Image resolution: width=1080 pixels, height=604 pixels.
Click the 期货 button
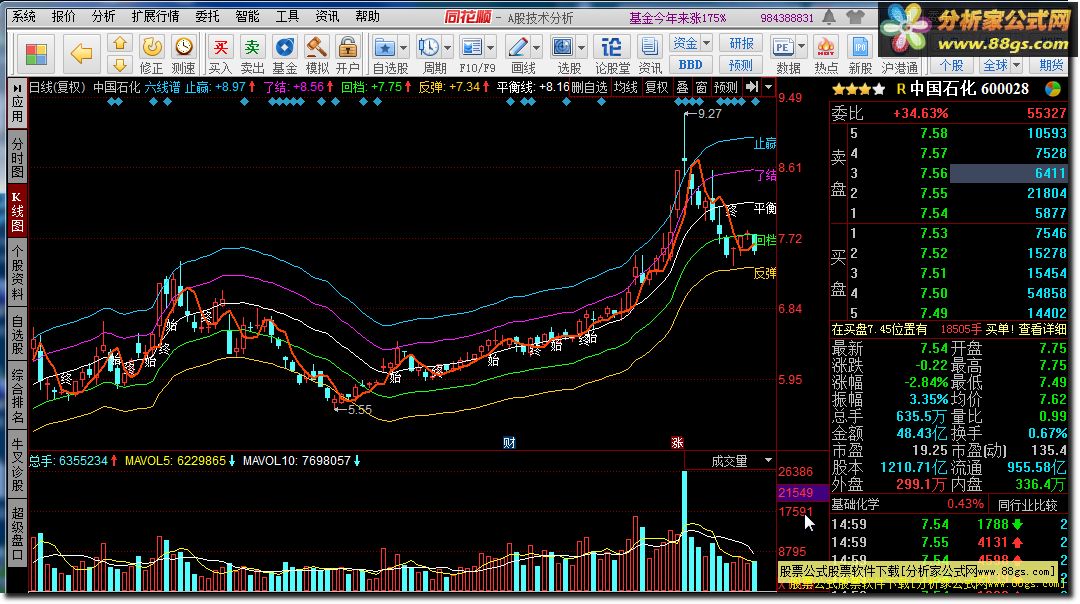pos(1051,65)
